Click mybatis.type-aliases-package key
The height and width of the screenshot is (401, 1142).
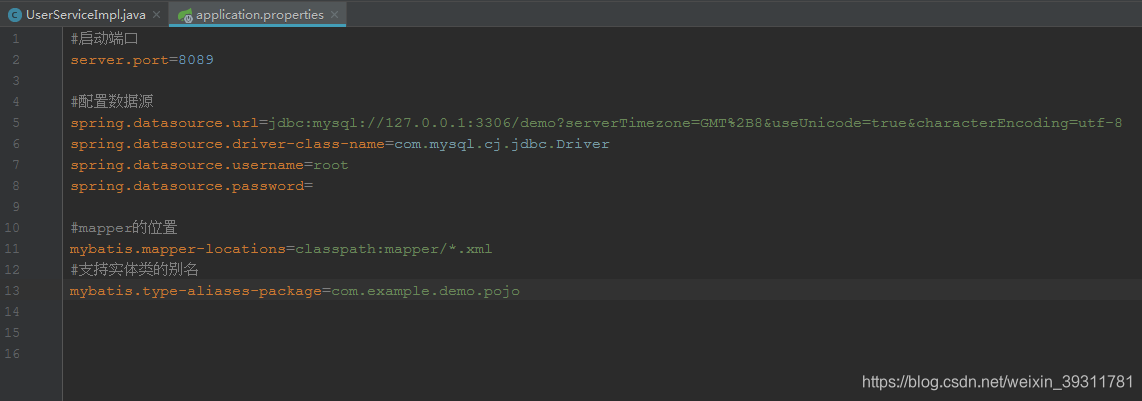coord(196,291)
